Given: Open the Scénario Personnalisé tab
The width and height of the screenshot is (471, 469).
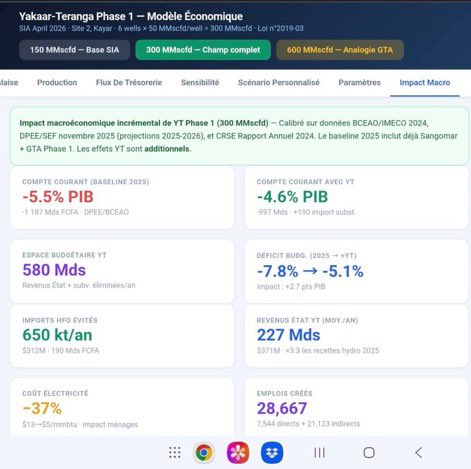Looking at the screenshot, I should pos(279,83).
